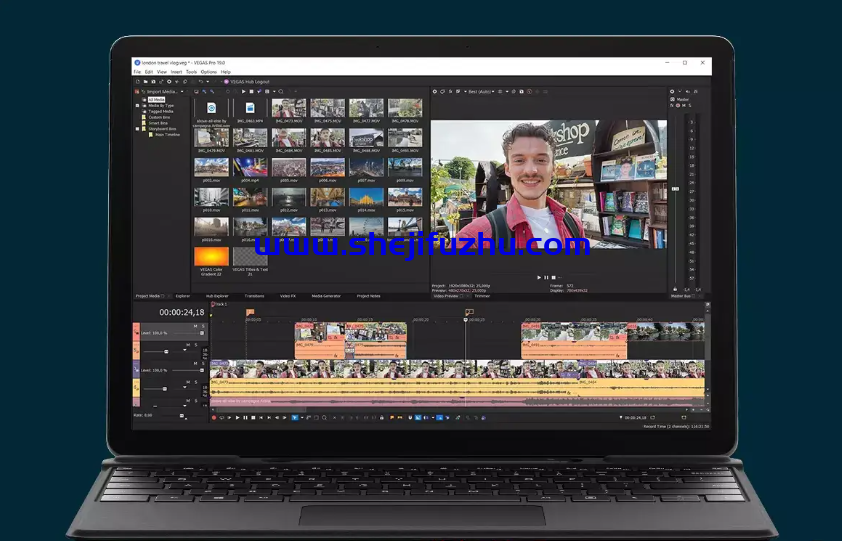Viewport: 842px width, 541px height.
Task: Solo the first video track with S
Action: (204, 326)
